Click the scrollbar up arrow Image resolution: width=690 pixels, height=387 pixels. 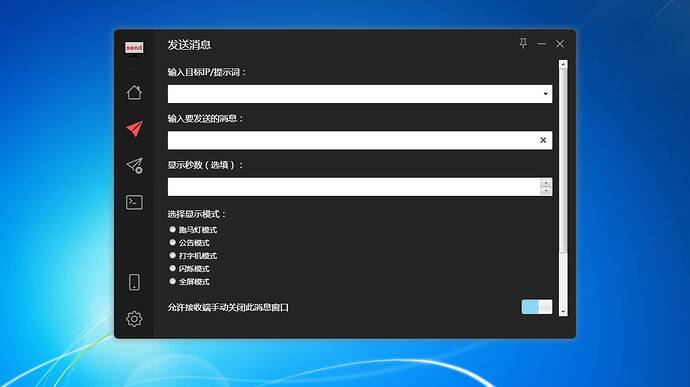point(563,64)
